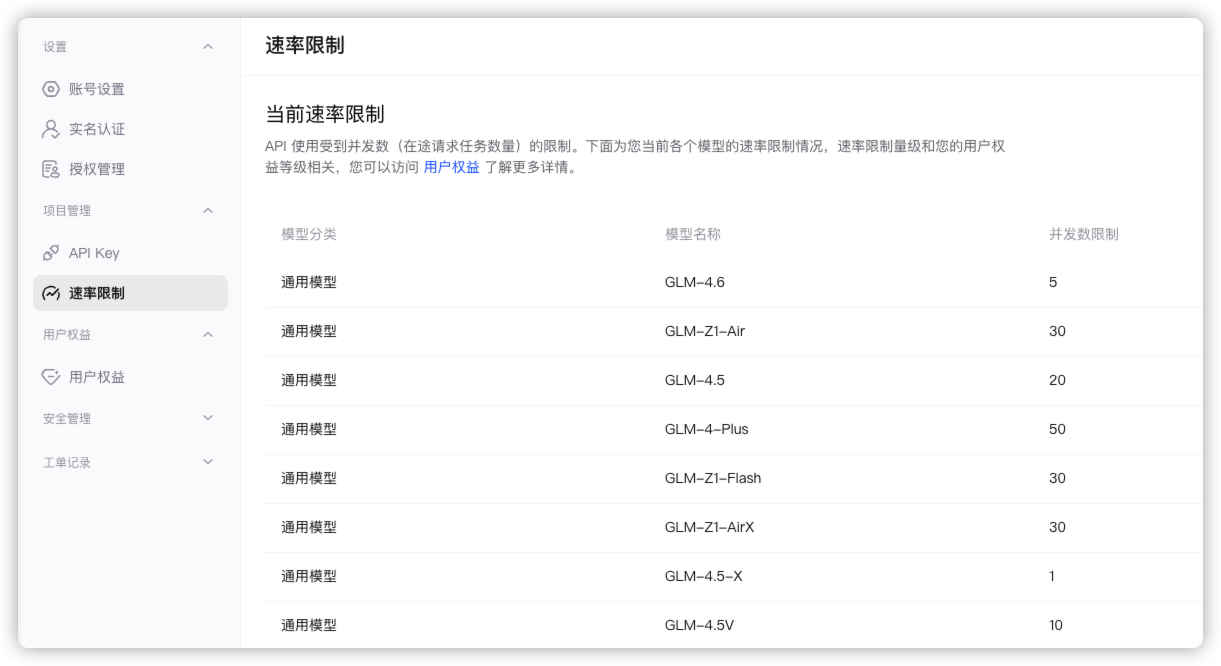Expand the 安全管理 section chevron
The width and height of the screenshot is (1221, 666).
pyautogui.click(x=208, y=419)
